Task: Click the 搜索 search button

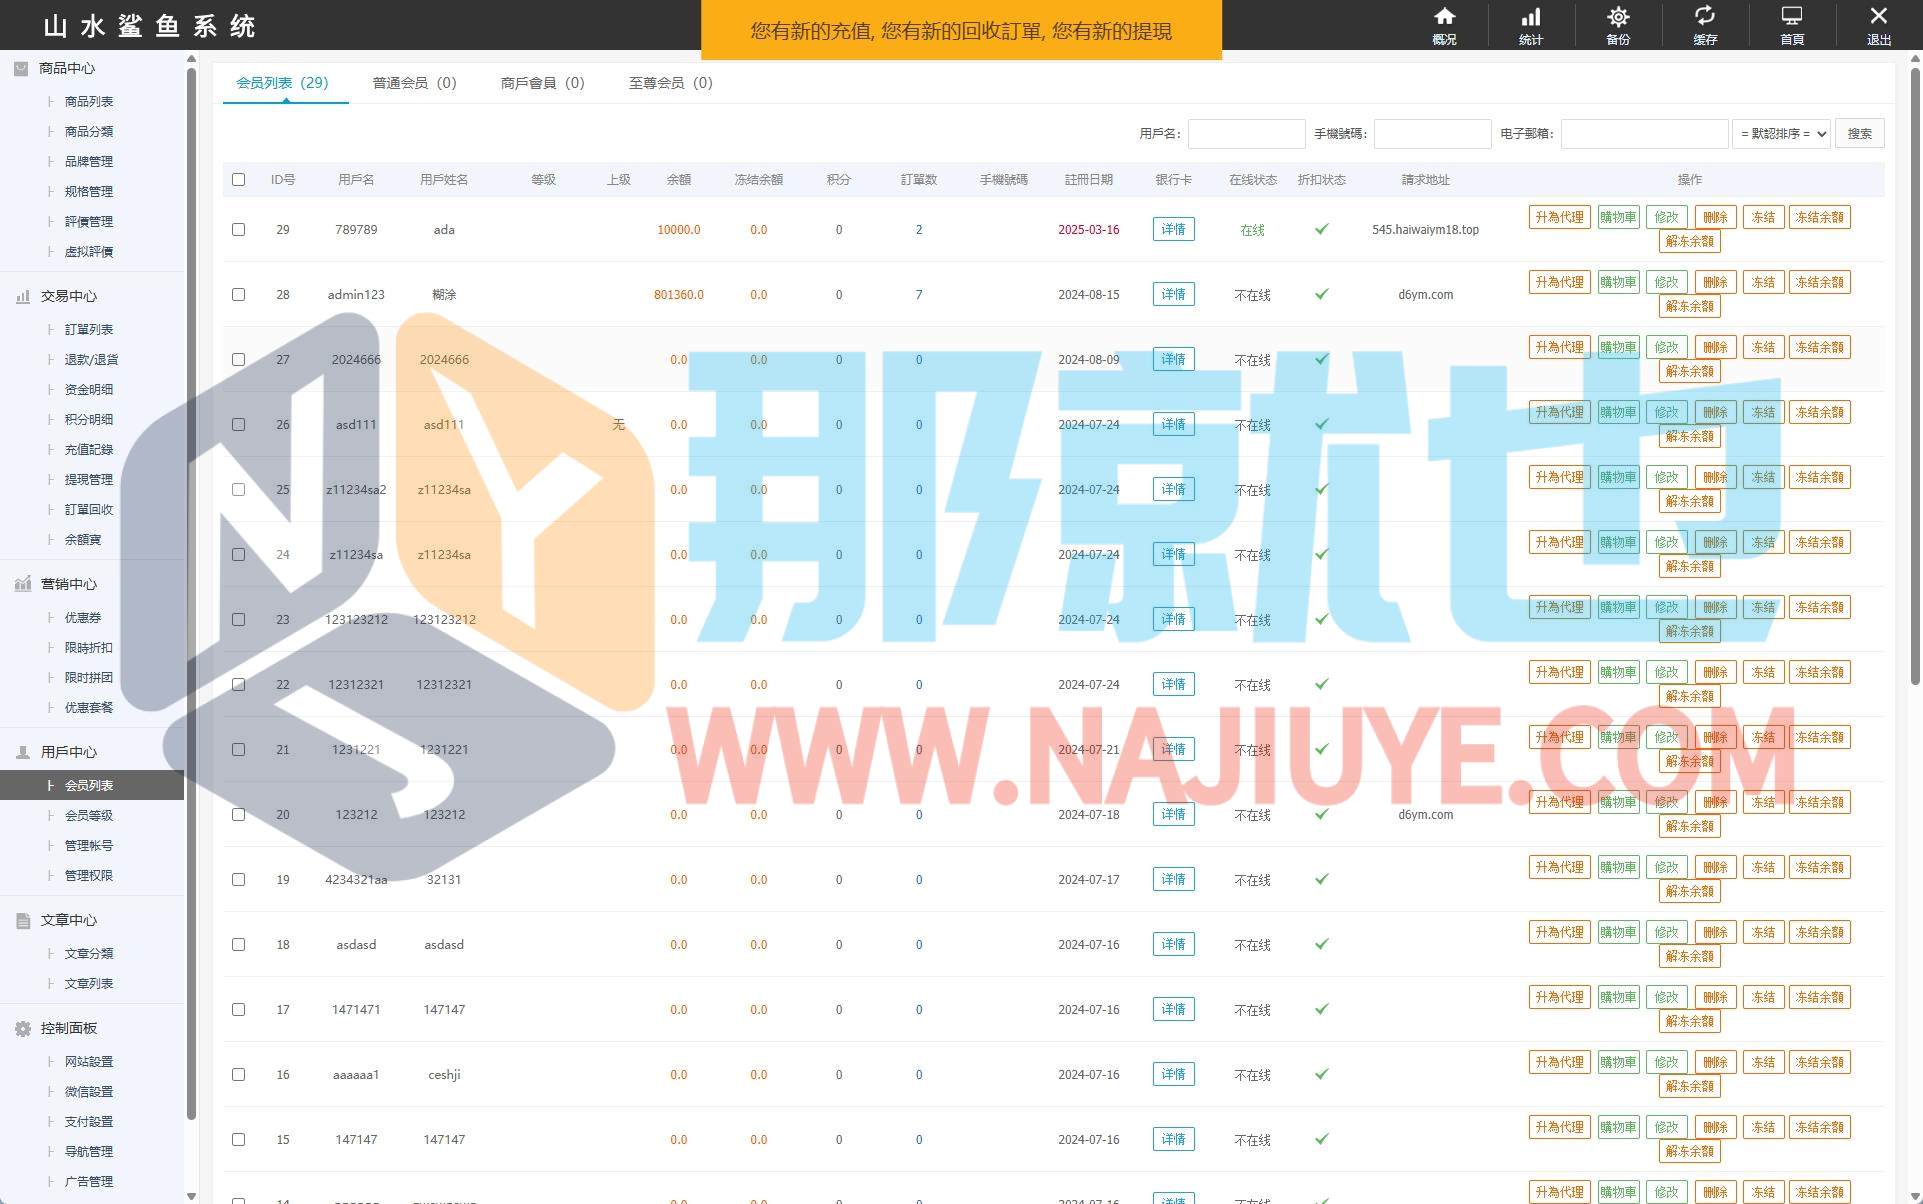Action: click(1859, 134)
